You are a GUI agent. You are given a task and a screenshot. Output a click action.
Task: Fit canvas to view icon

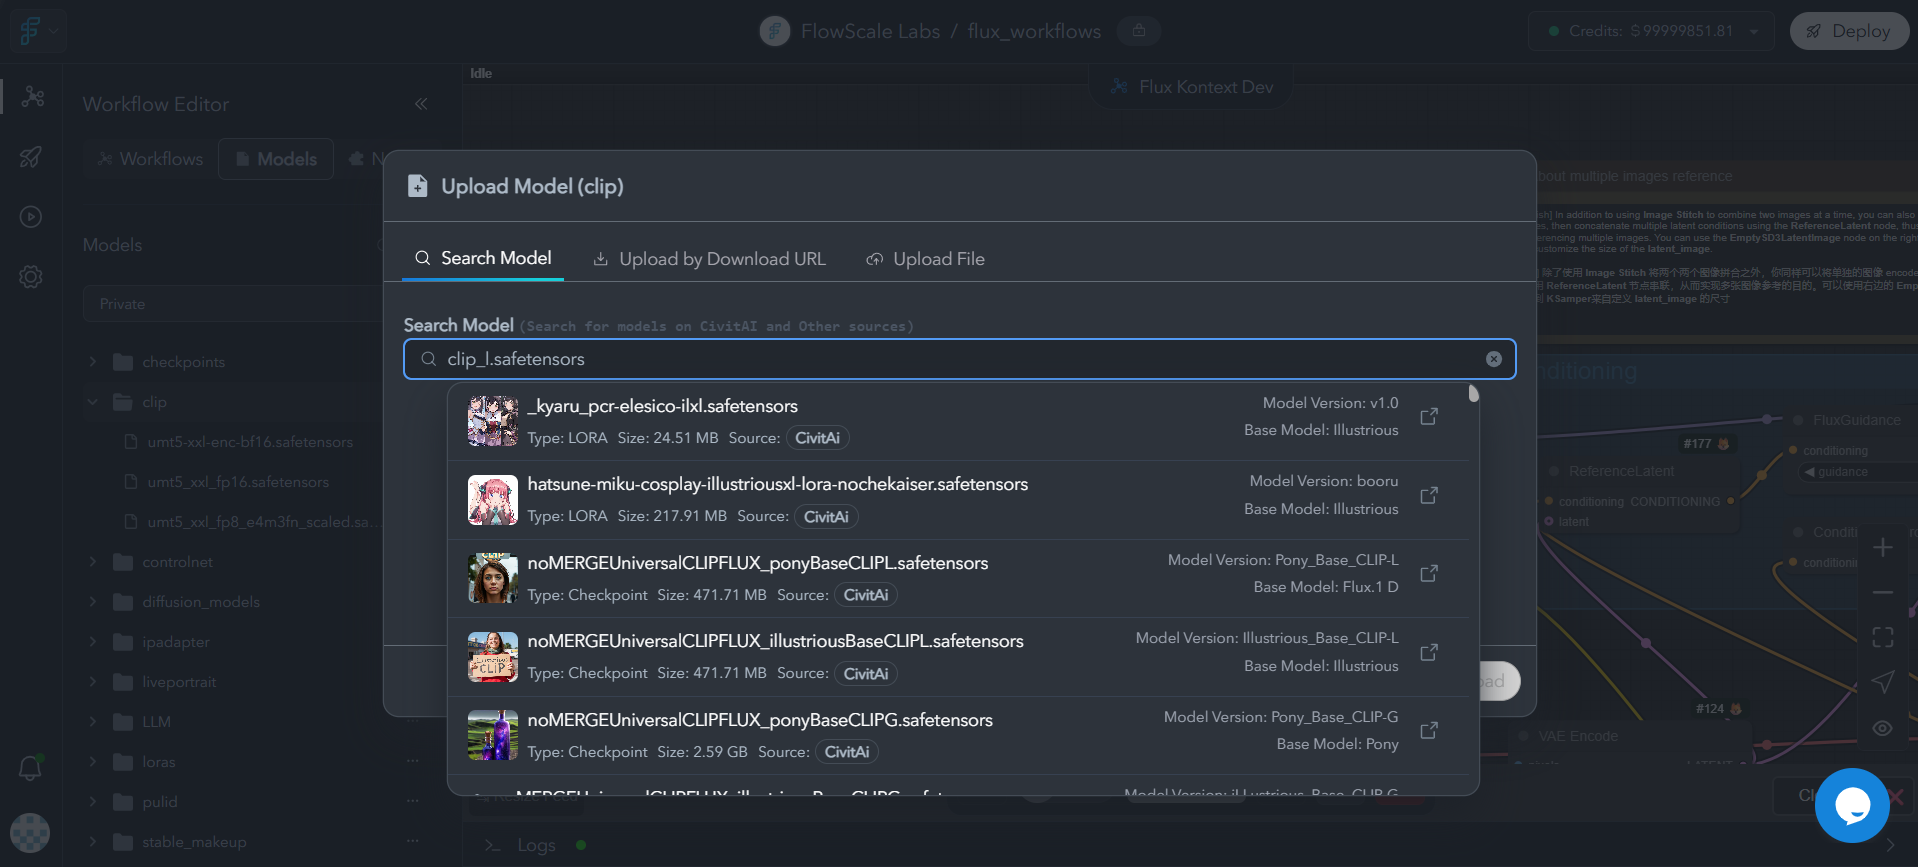(x=1882, y=637)
